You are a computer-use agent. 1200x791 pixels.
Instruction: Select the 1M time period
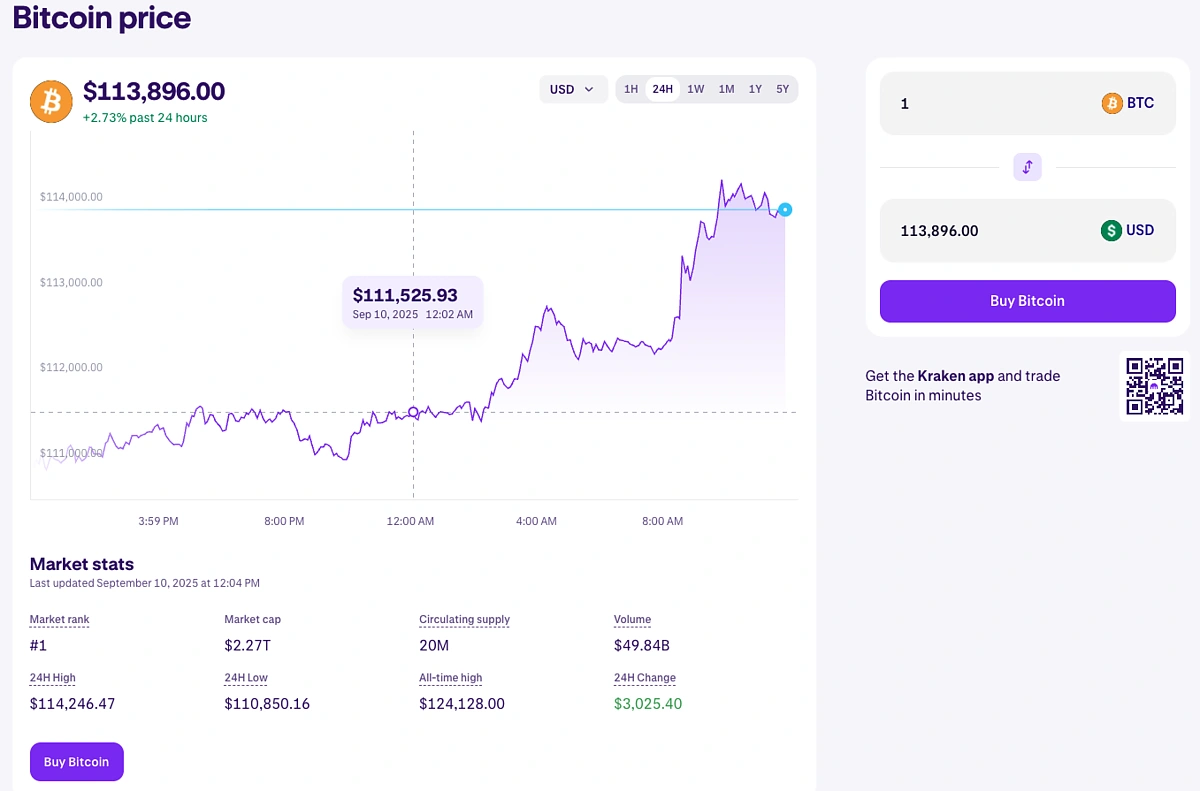point(725,88)
